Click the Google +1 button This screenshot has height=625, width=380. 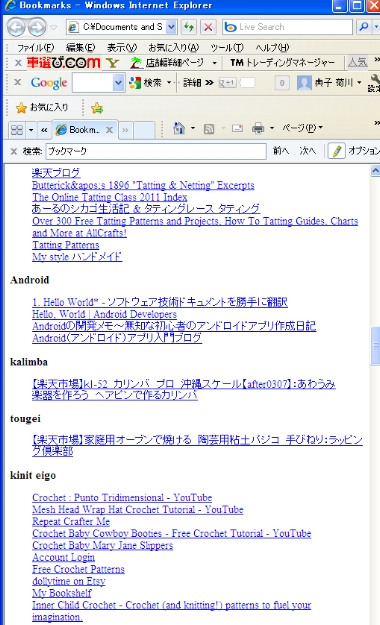pos(228,83)
